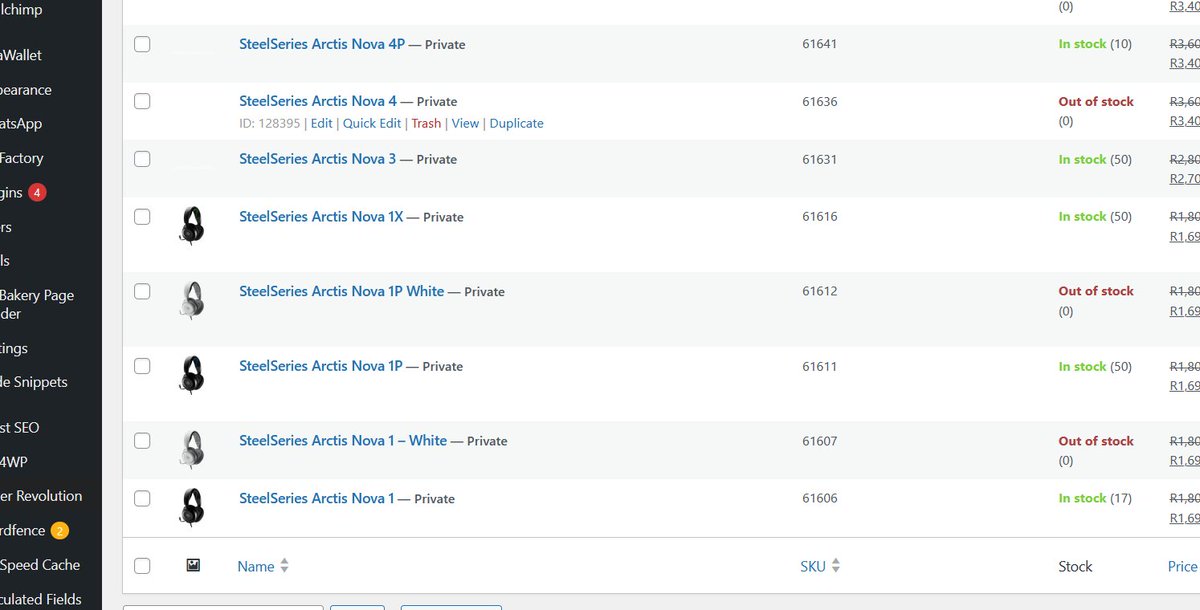Open SteelSeries Arctis Nova 1P White link
Screen dimensions: 1200x610
click(x=341, y=291)
